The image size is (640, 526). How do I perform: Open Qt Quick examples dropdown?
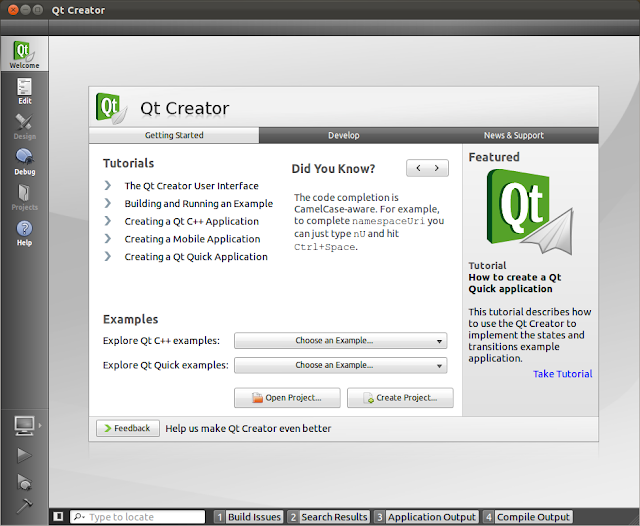click(340, 365)
